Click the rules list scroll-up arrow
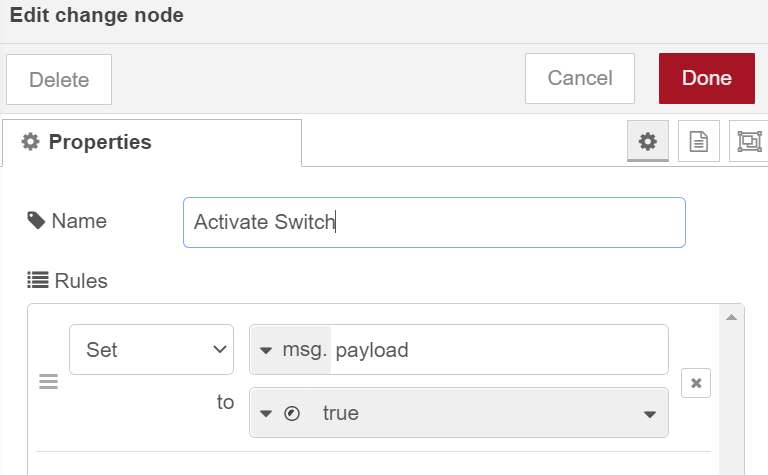 tap(731, 317)
